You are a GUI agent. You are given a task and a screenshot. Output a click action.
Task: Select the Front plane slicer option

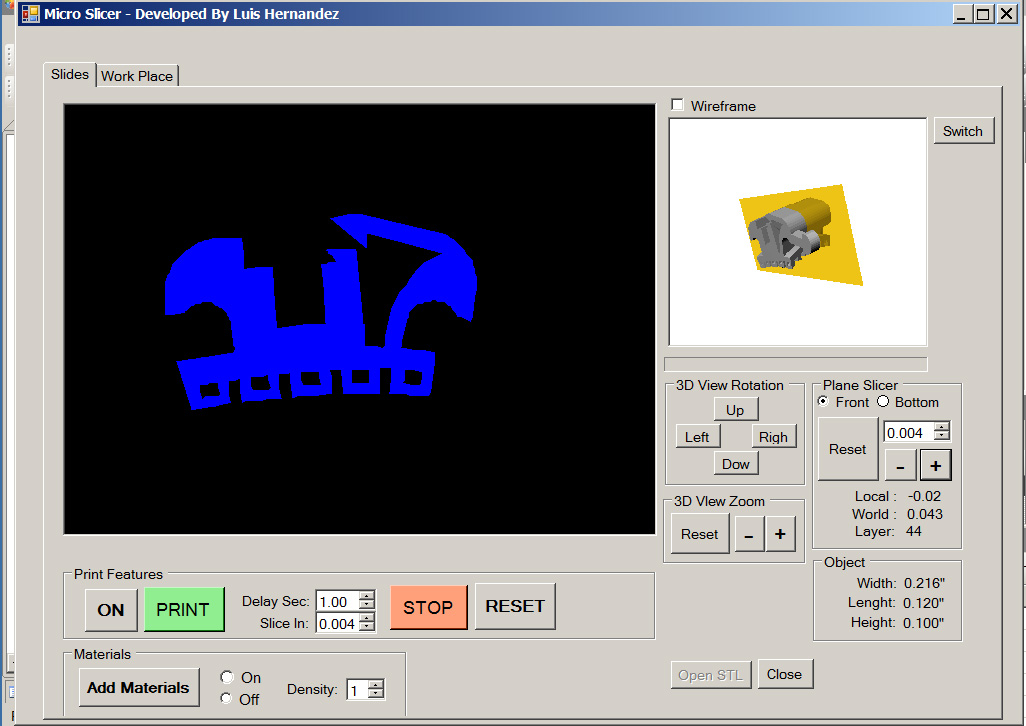pos(824,402)
